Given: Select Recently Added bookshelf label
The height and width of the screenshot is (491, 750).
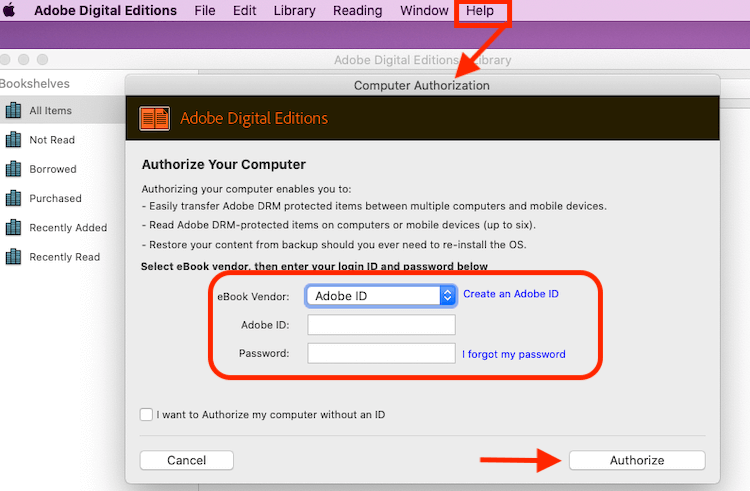Looking at the screenshot, I should click(x=68, y=228).
